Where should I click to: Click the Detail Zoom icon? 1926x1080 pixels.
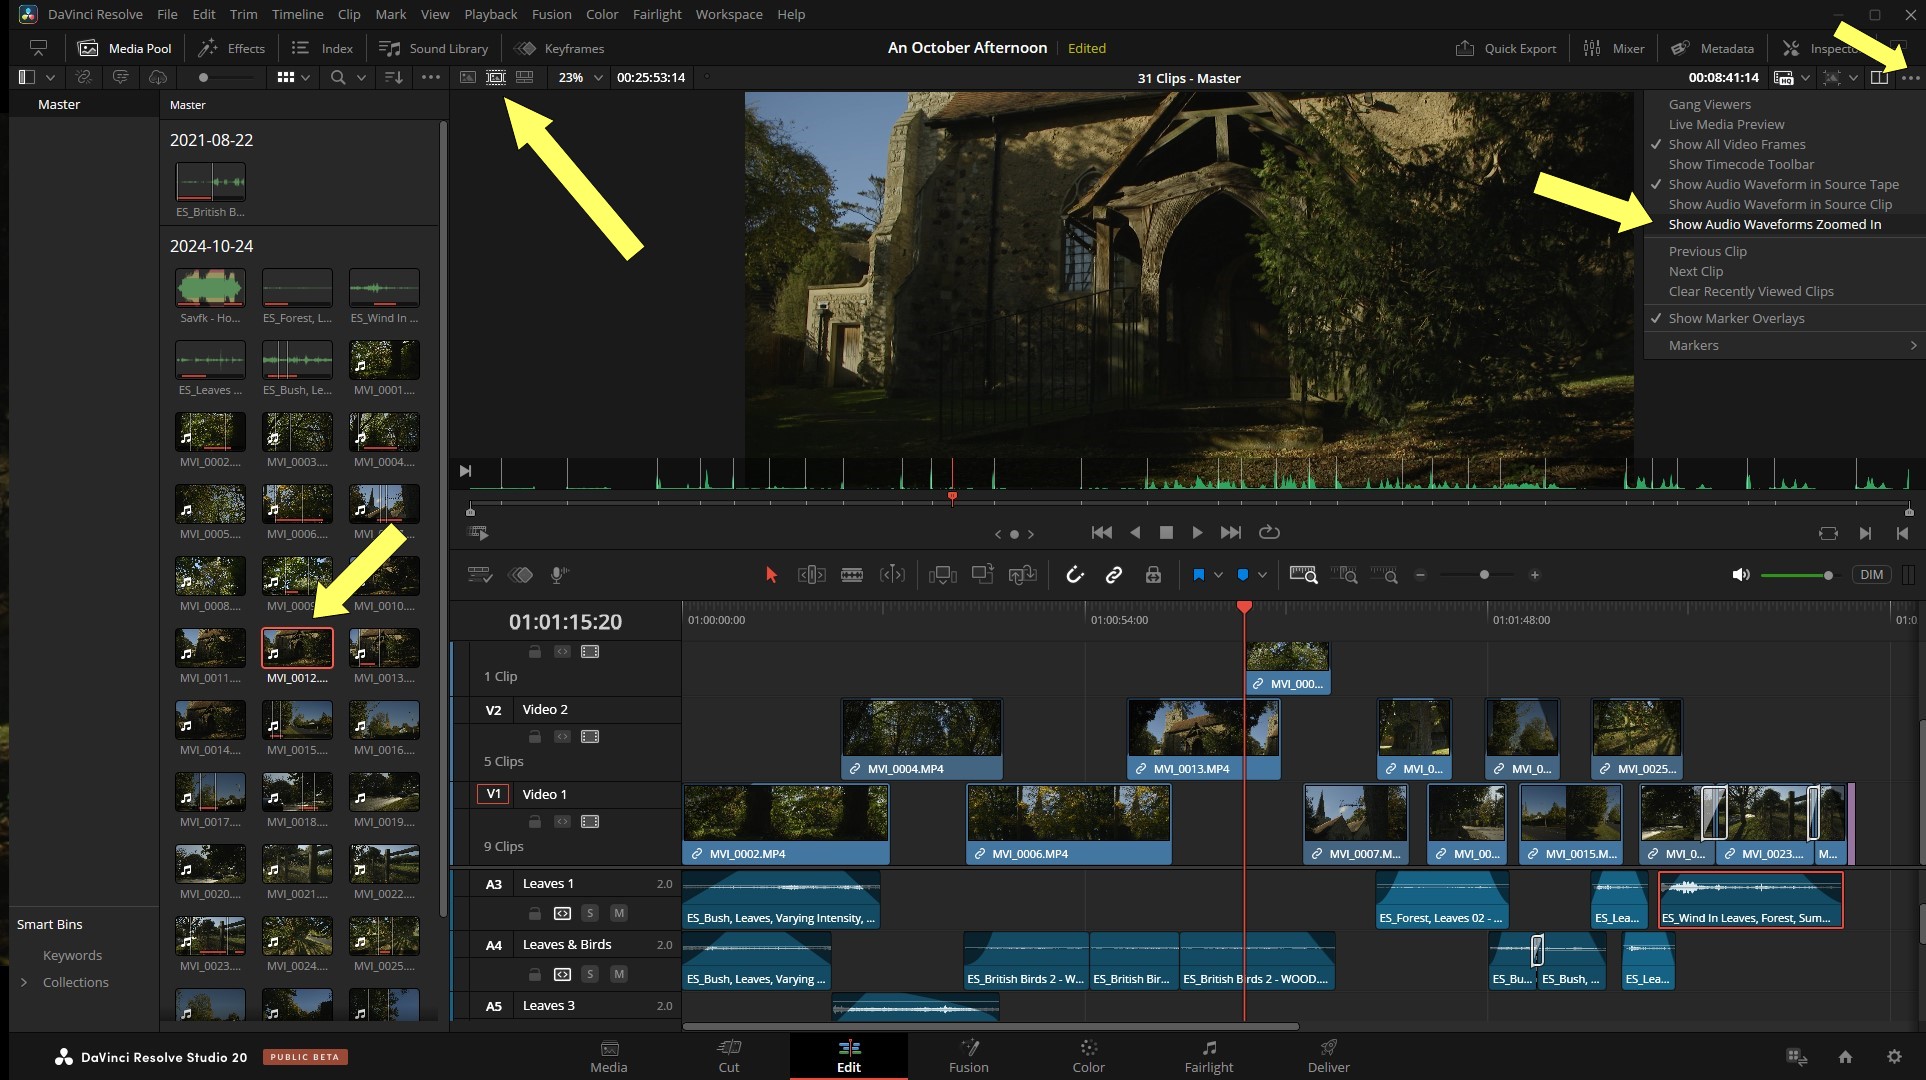pyautogui.click(x=1345, y=575)
